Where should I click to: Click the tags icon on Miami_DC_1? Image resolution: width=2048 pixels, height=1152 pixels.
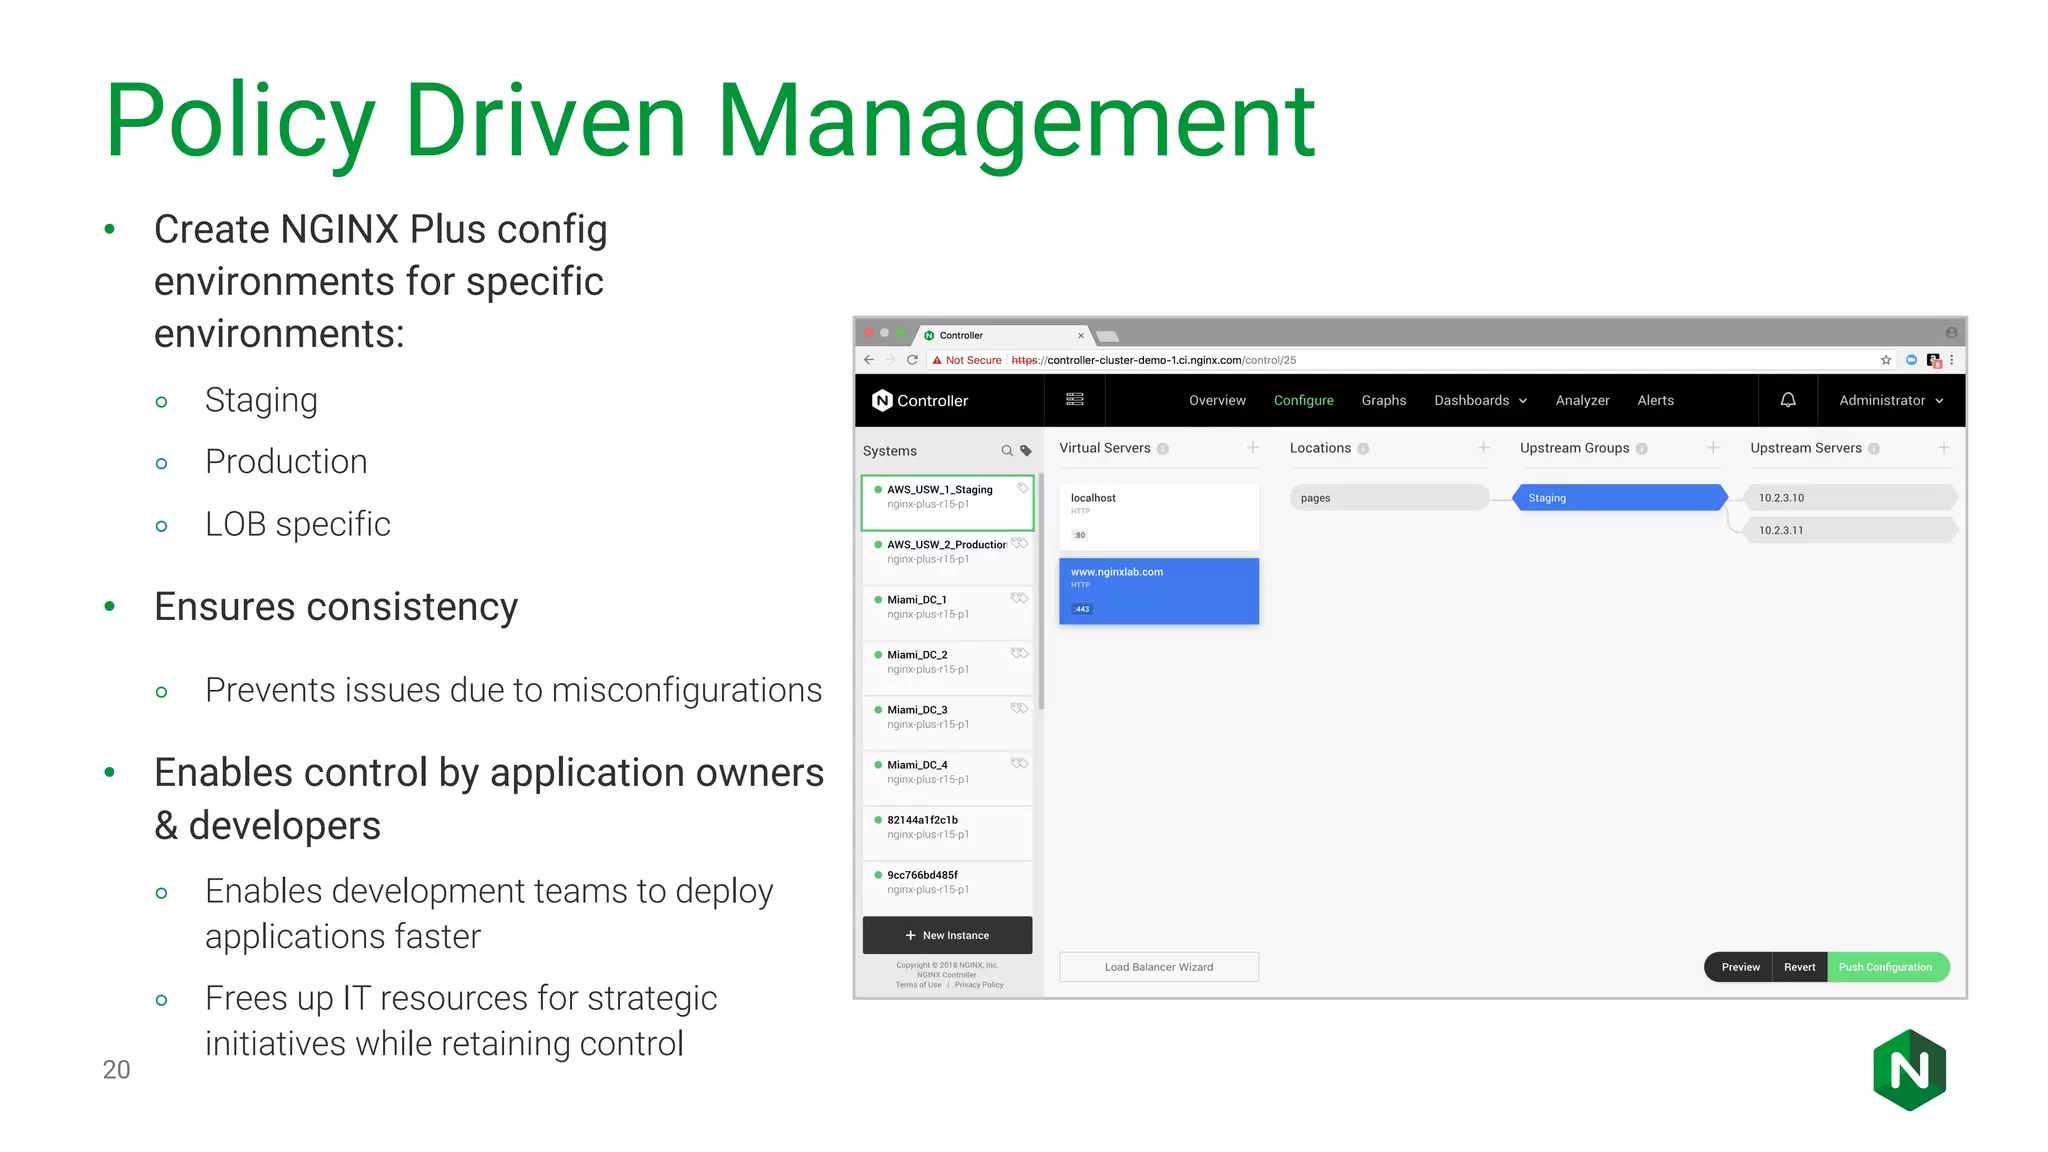[x=1020, y=598]
